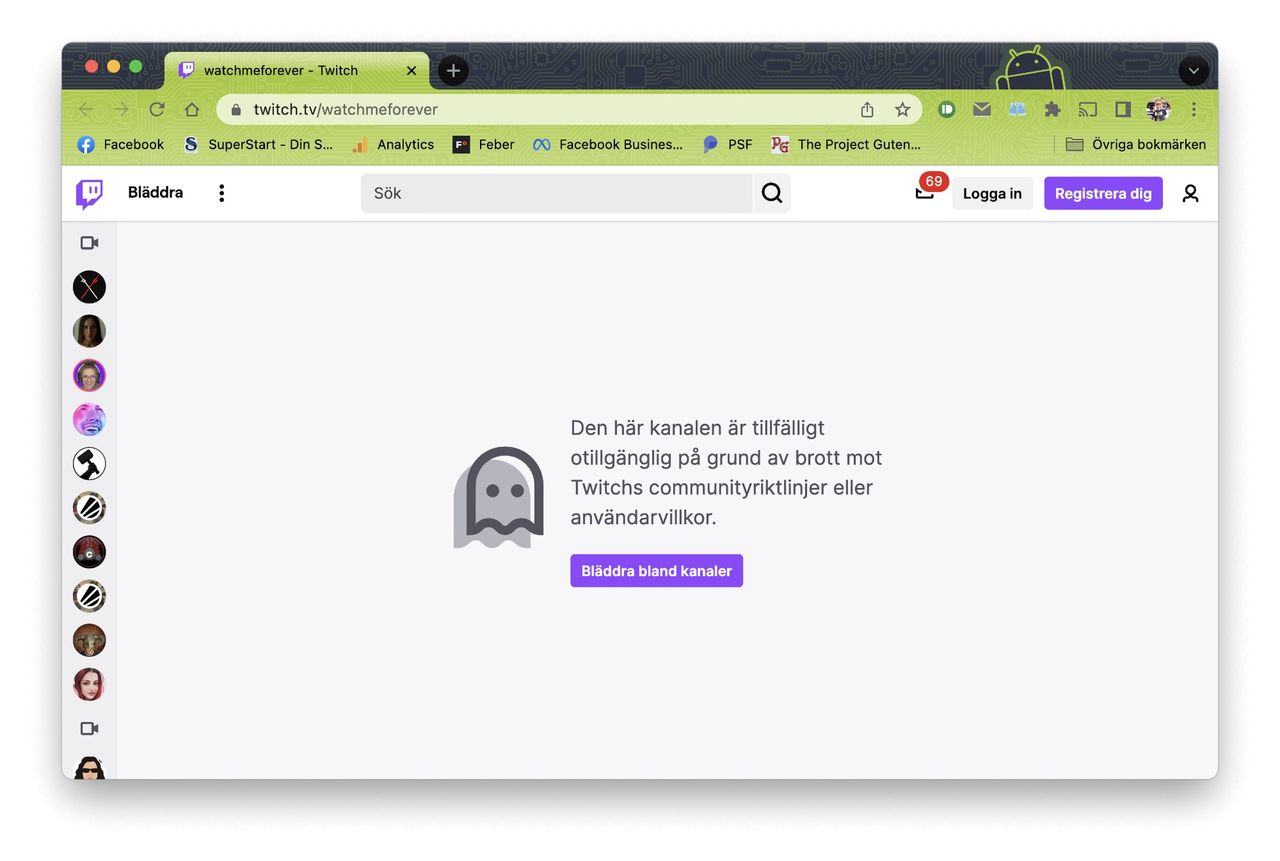The height and width of the screenshot is (861, 1280).
Task: Click the Logga in button
Action: click(x=992, y=193)
